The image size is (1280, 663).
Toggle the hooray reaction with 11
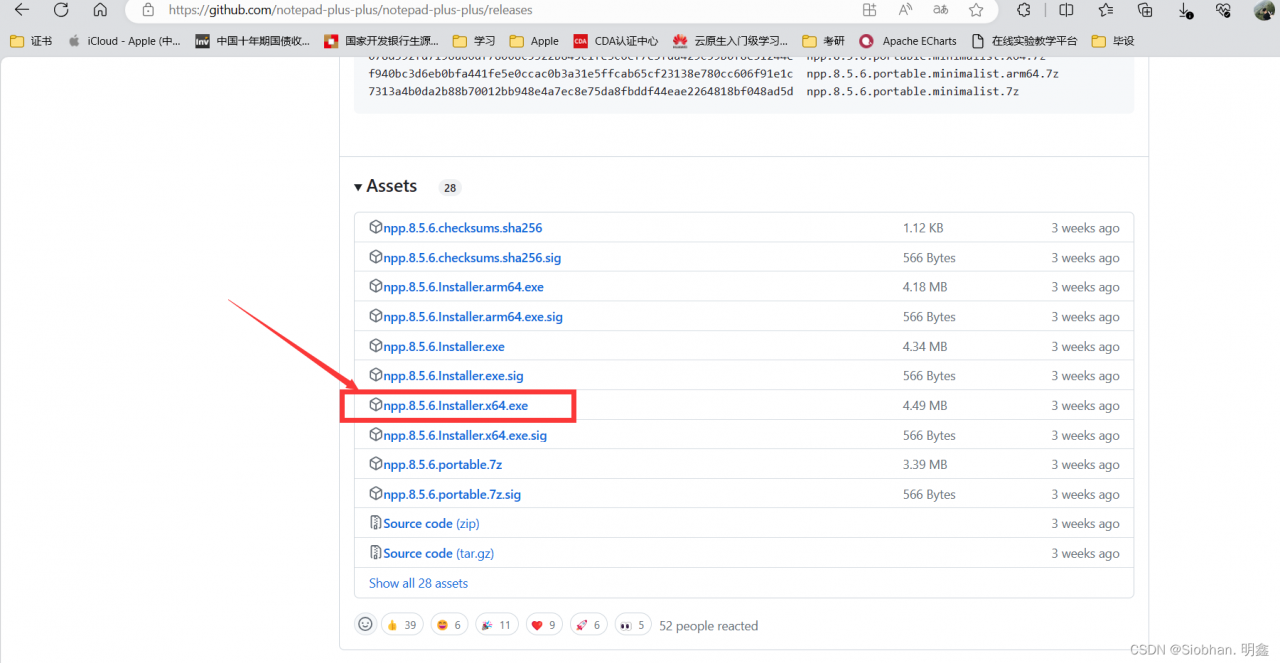coord(497,625)
